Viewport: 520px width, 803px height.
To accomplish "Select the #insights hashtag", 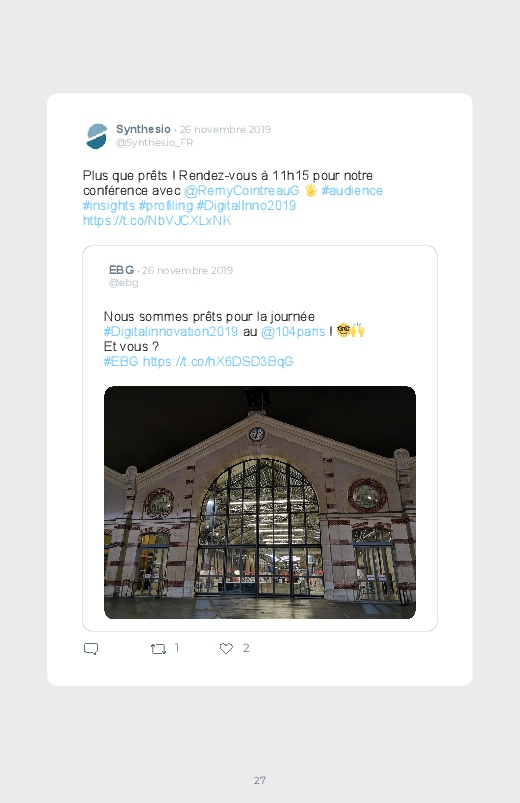I will pyautogui.click(x=109, y=205).
